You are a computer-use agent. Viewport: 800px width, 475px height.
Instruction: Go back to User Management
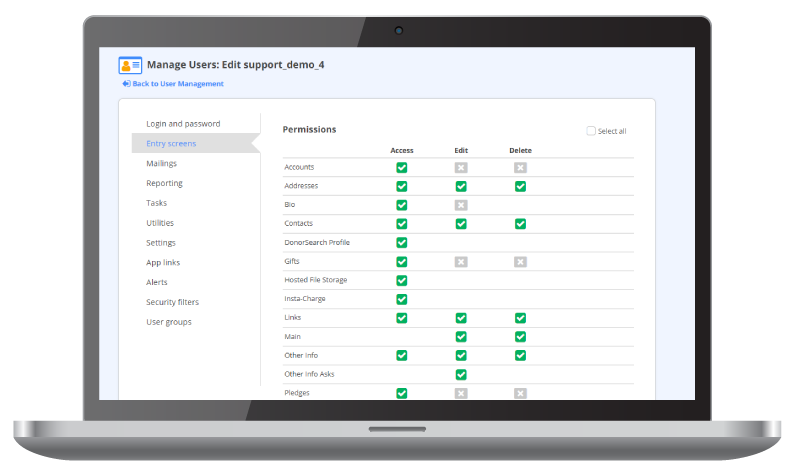[x=173, y=84]
